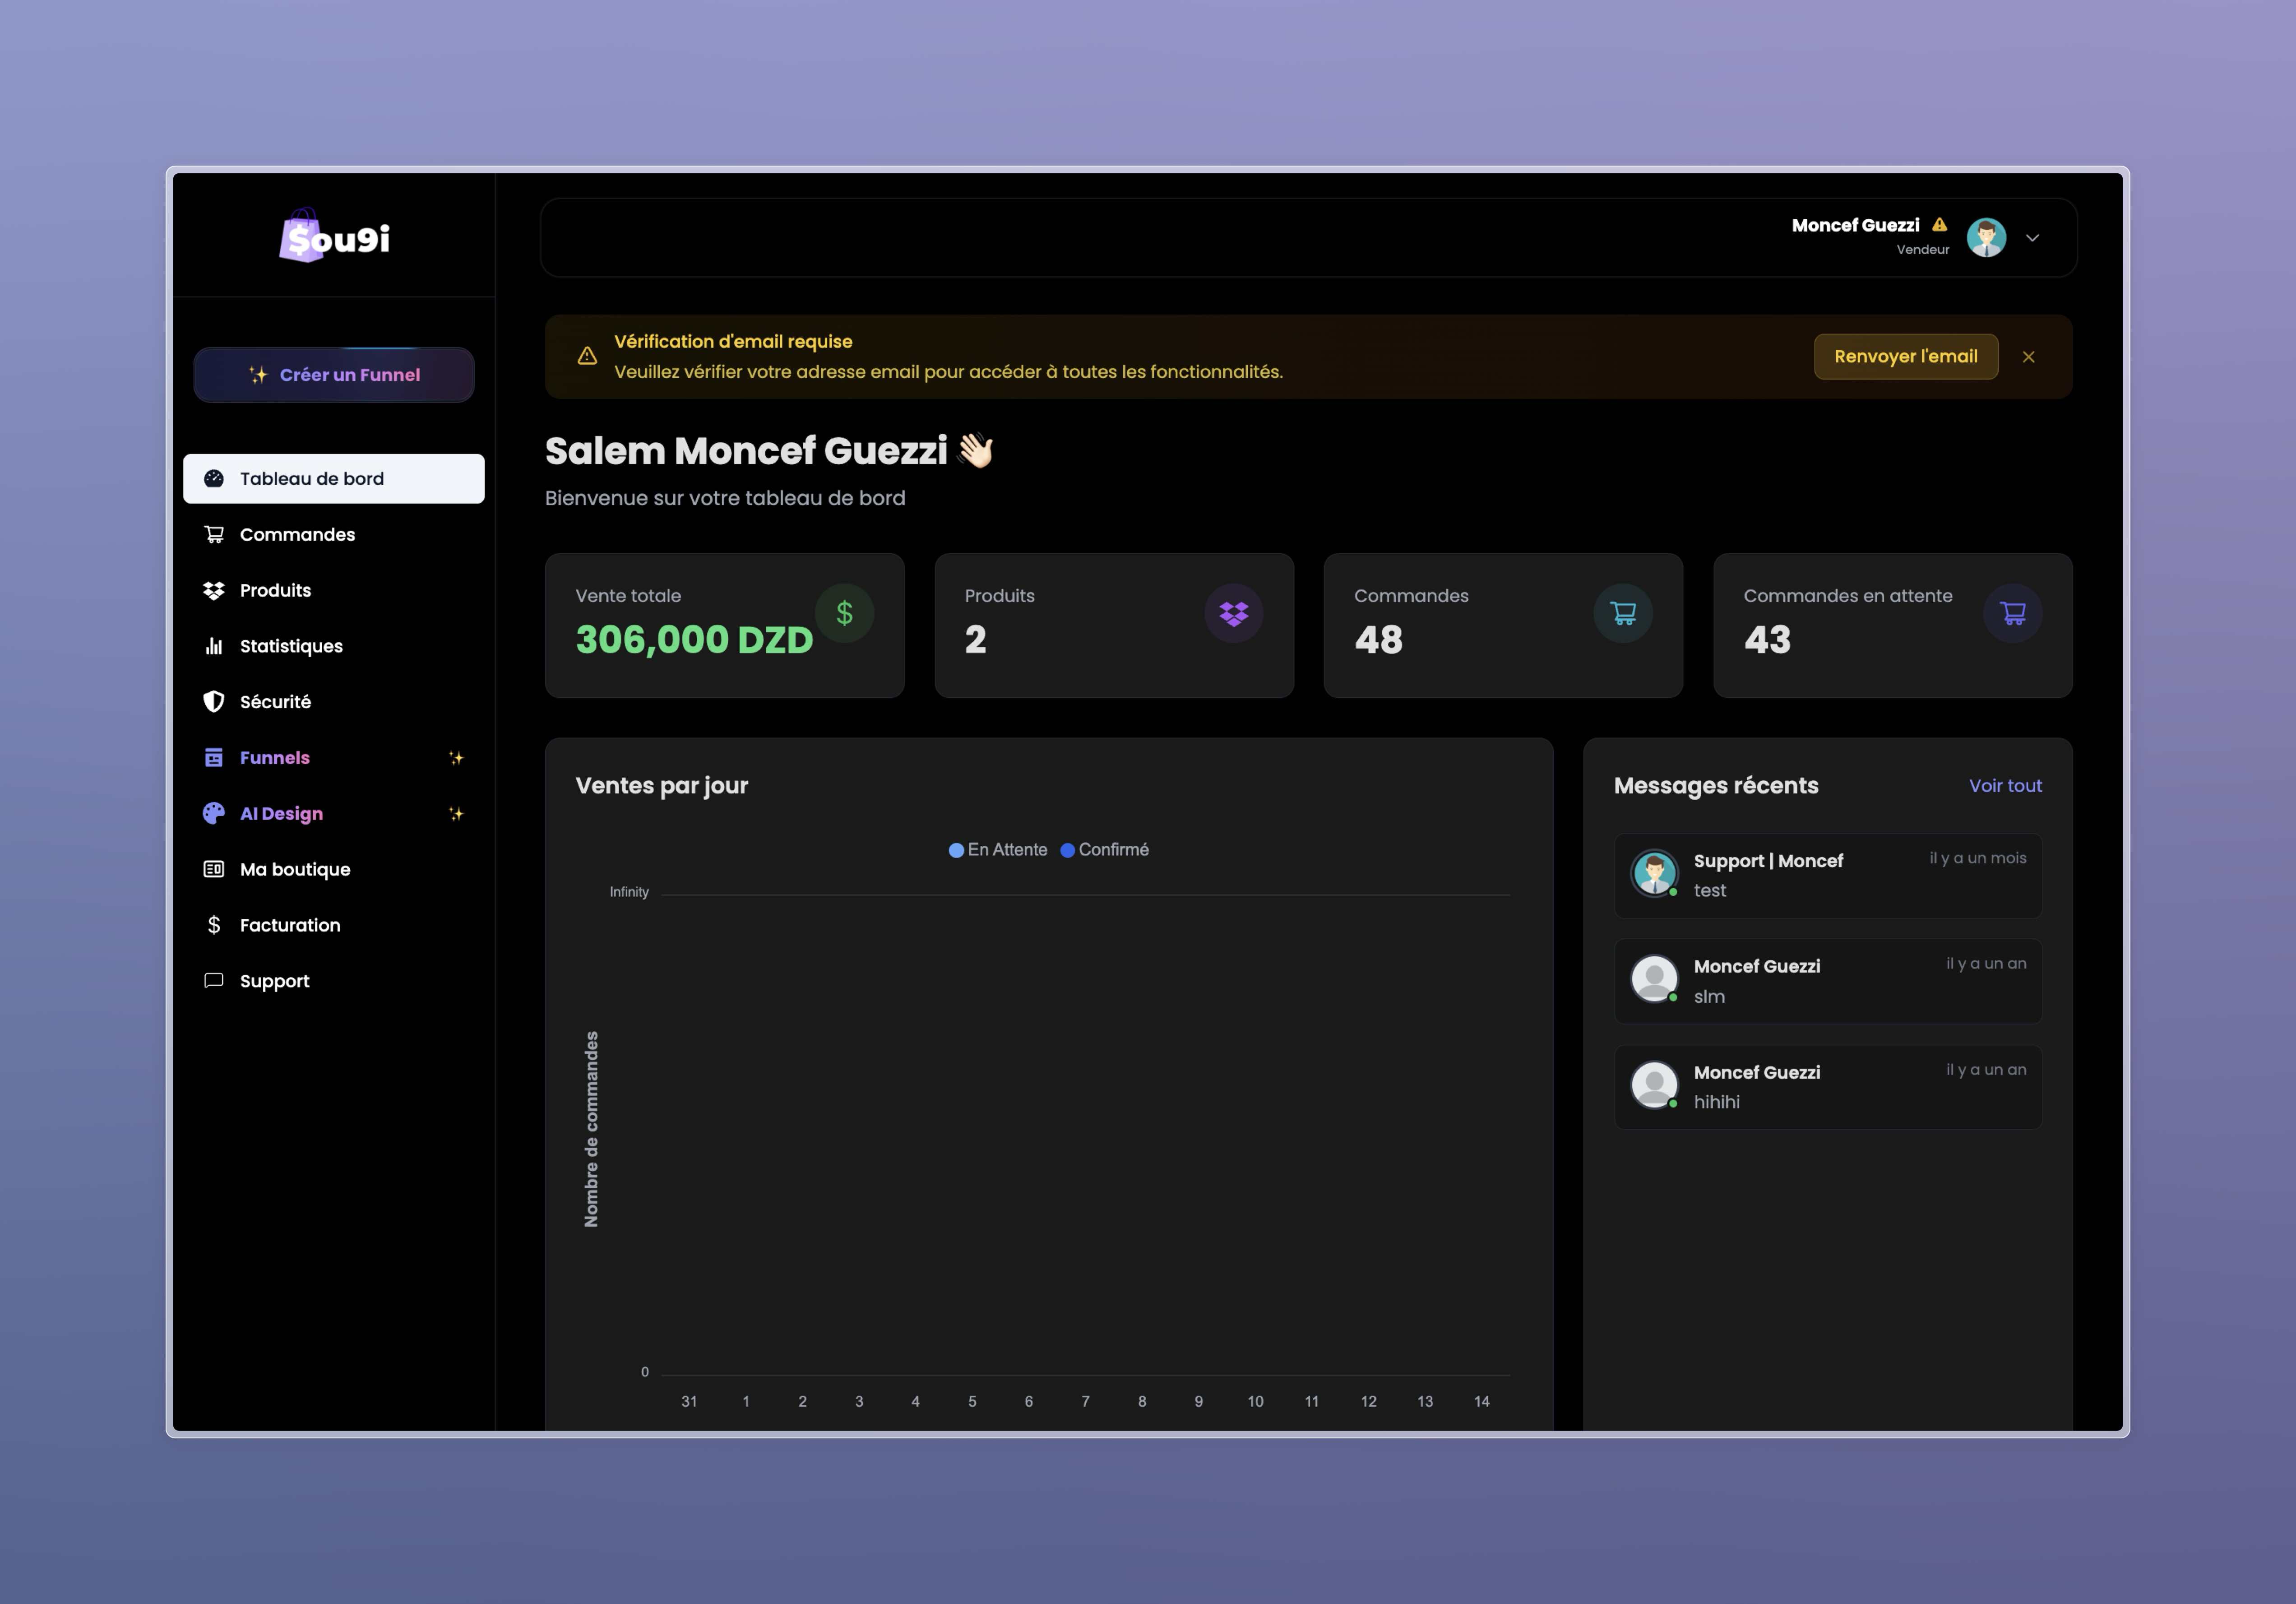This screenshot has height=1604, width=2296.
Task: Open the Support | Moncef message
Action: coord(1827,875)
